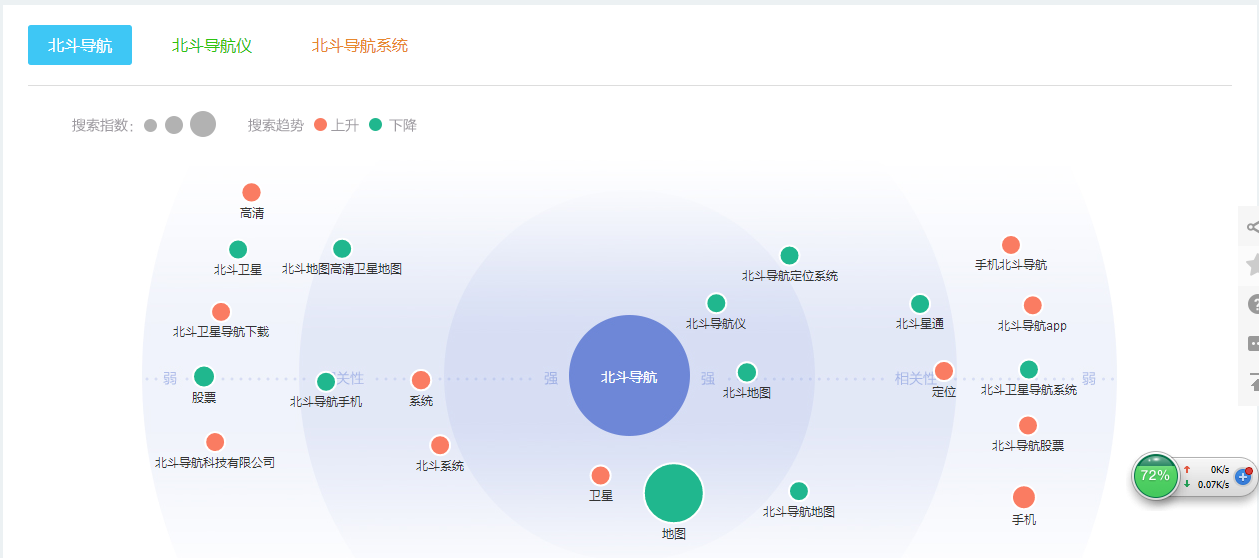
Task: Click the 下降 falling trend legend
Action: tap(393, 125)
